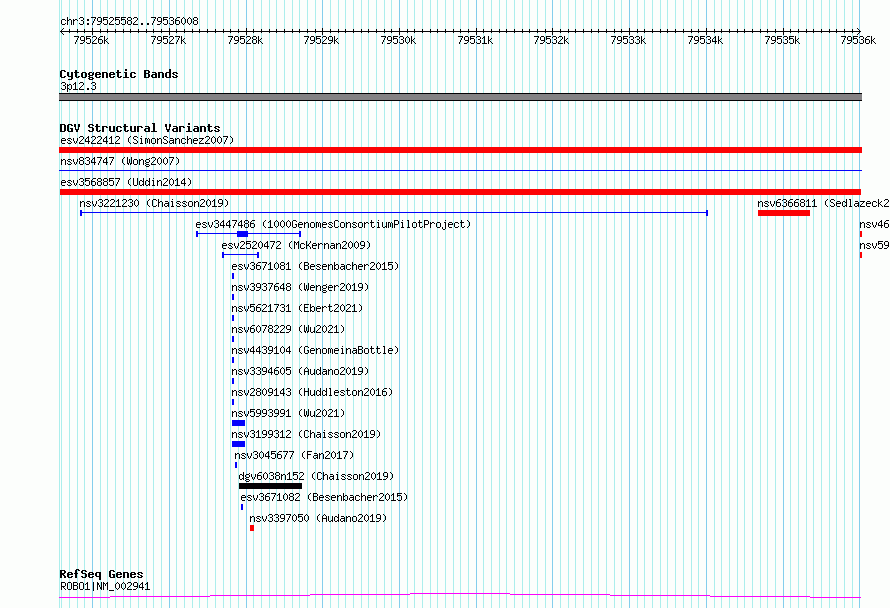Screen dimensions: 890x608
Task: Click the esv2422412 (SimonSanchez2007) label
Action: pos(147,140)
